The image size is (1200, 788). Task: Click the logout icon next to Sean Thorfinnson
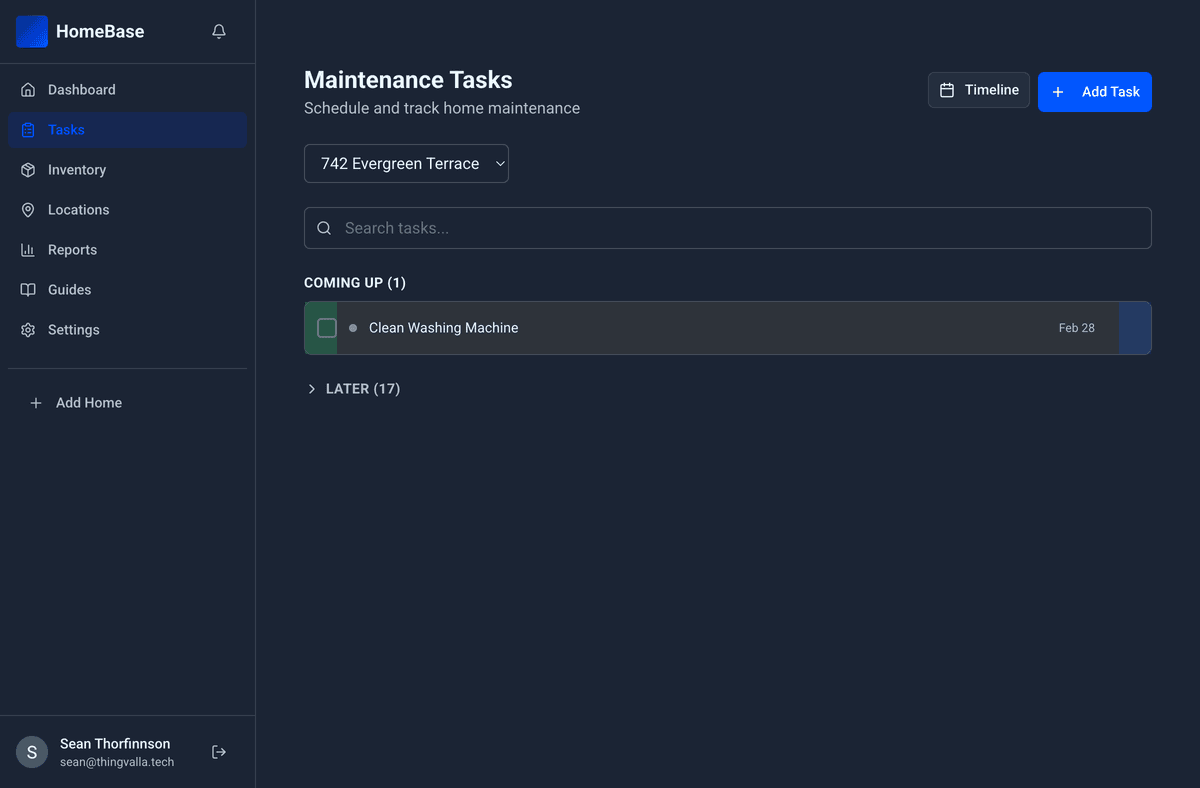point(218,751)
